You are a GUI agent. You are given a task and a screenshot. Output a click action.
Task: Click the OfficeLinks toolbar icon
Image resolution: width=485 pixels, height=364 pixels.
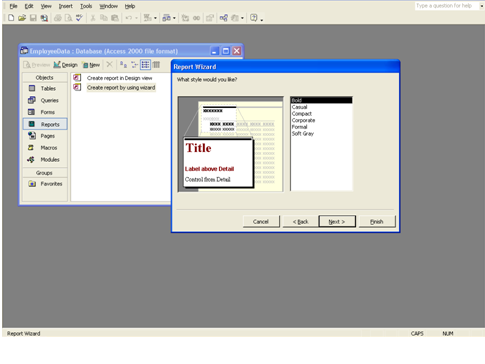point(147,18)
